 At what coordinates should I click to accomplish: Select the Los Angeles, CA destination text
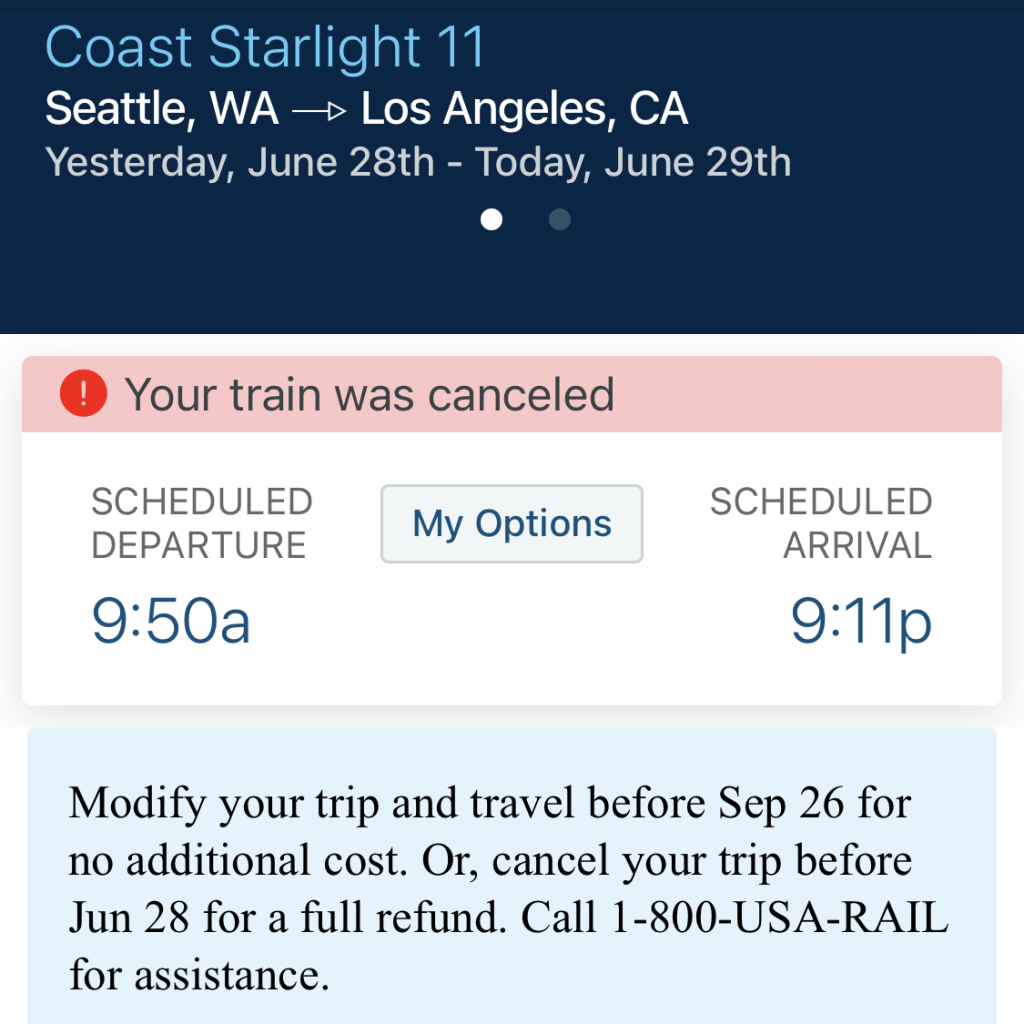[x=524, y=110]
